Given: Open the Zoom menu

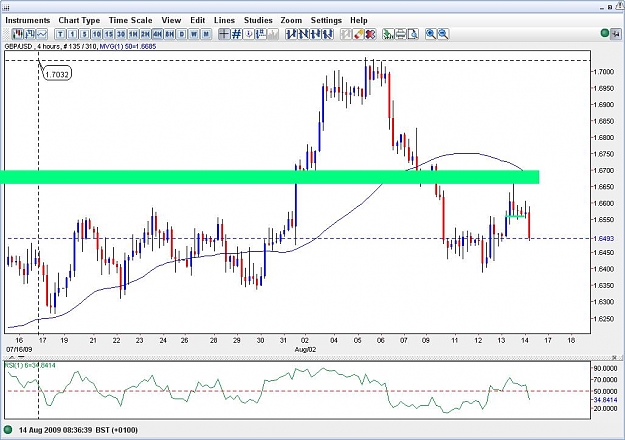Looking at the screenshot, I should (x=291, y=20).
